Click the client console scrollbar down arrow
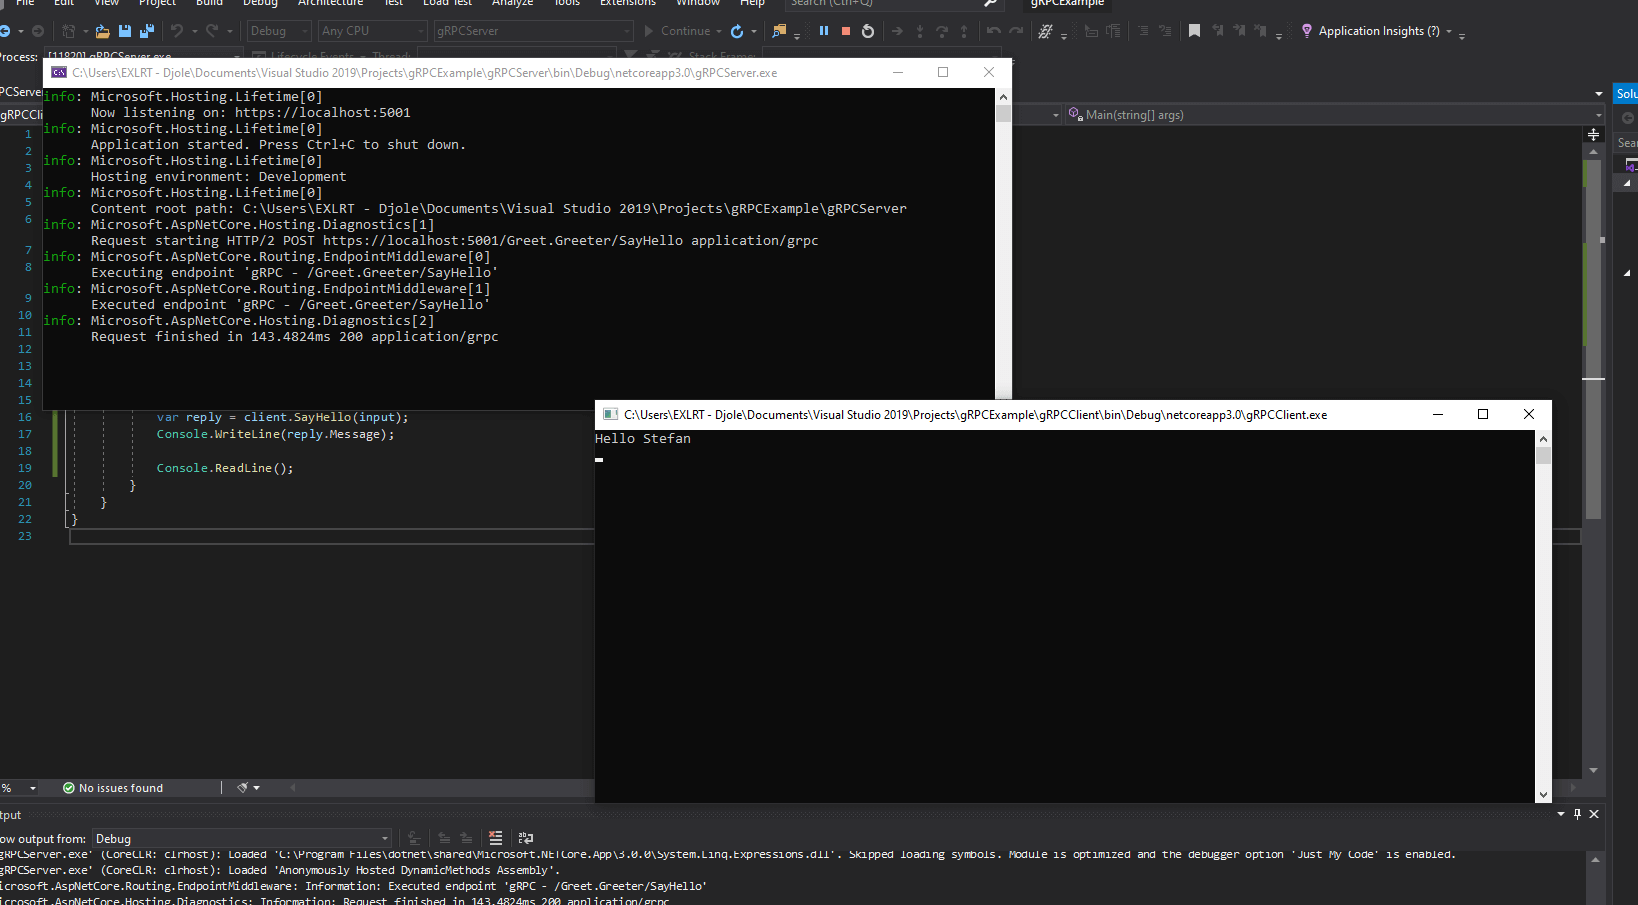1638x905 pixels. click(1543, 794)
